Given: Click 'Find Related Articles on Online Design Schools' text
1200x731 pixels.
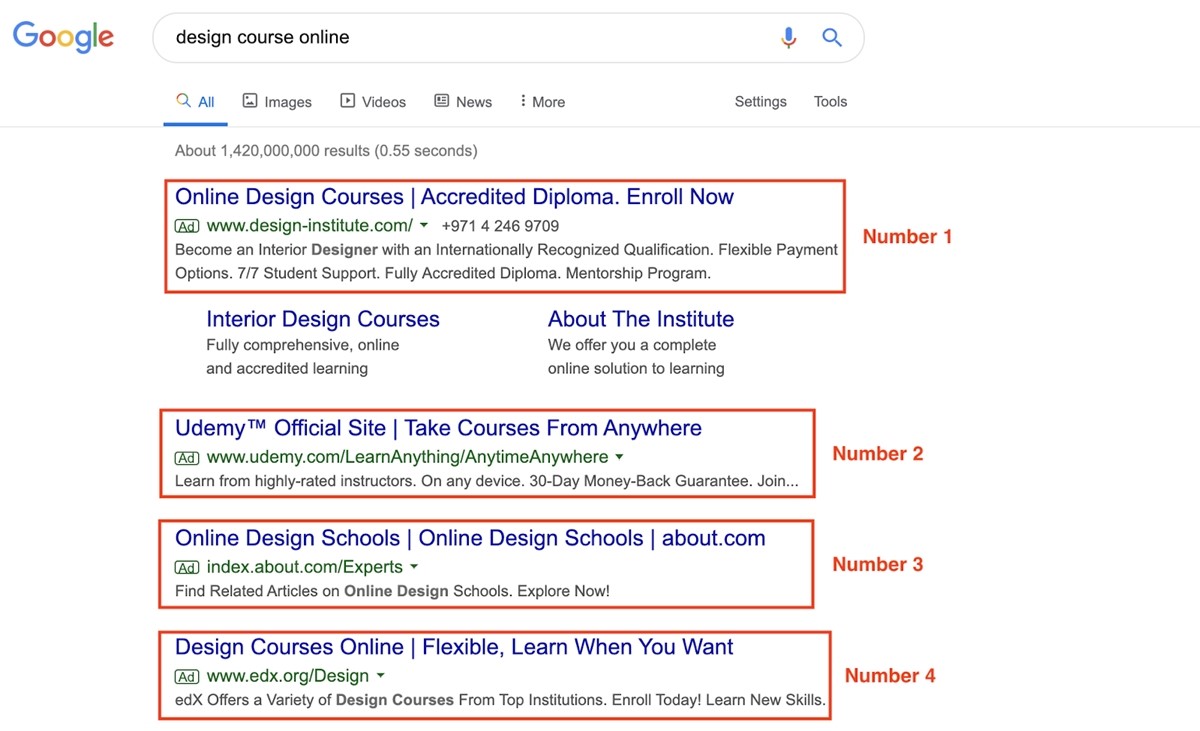Looking at the screenshot, I should [x=392, y=591].
